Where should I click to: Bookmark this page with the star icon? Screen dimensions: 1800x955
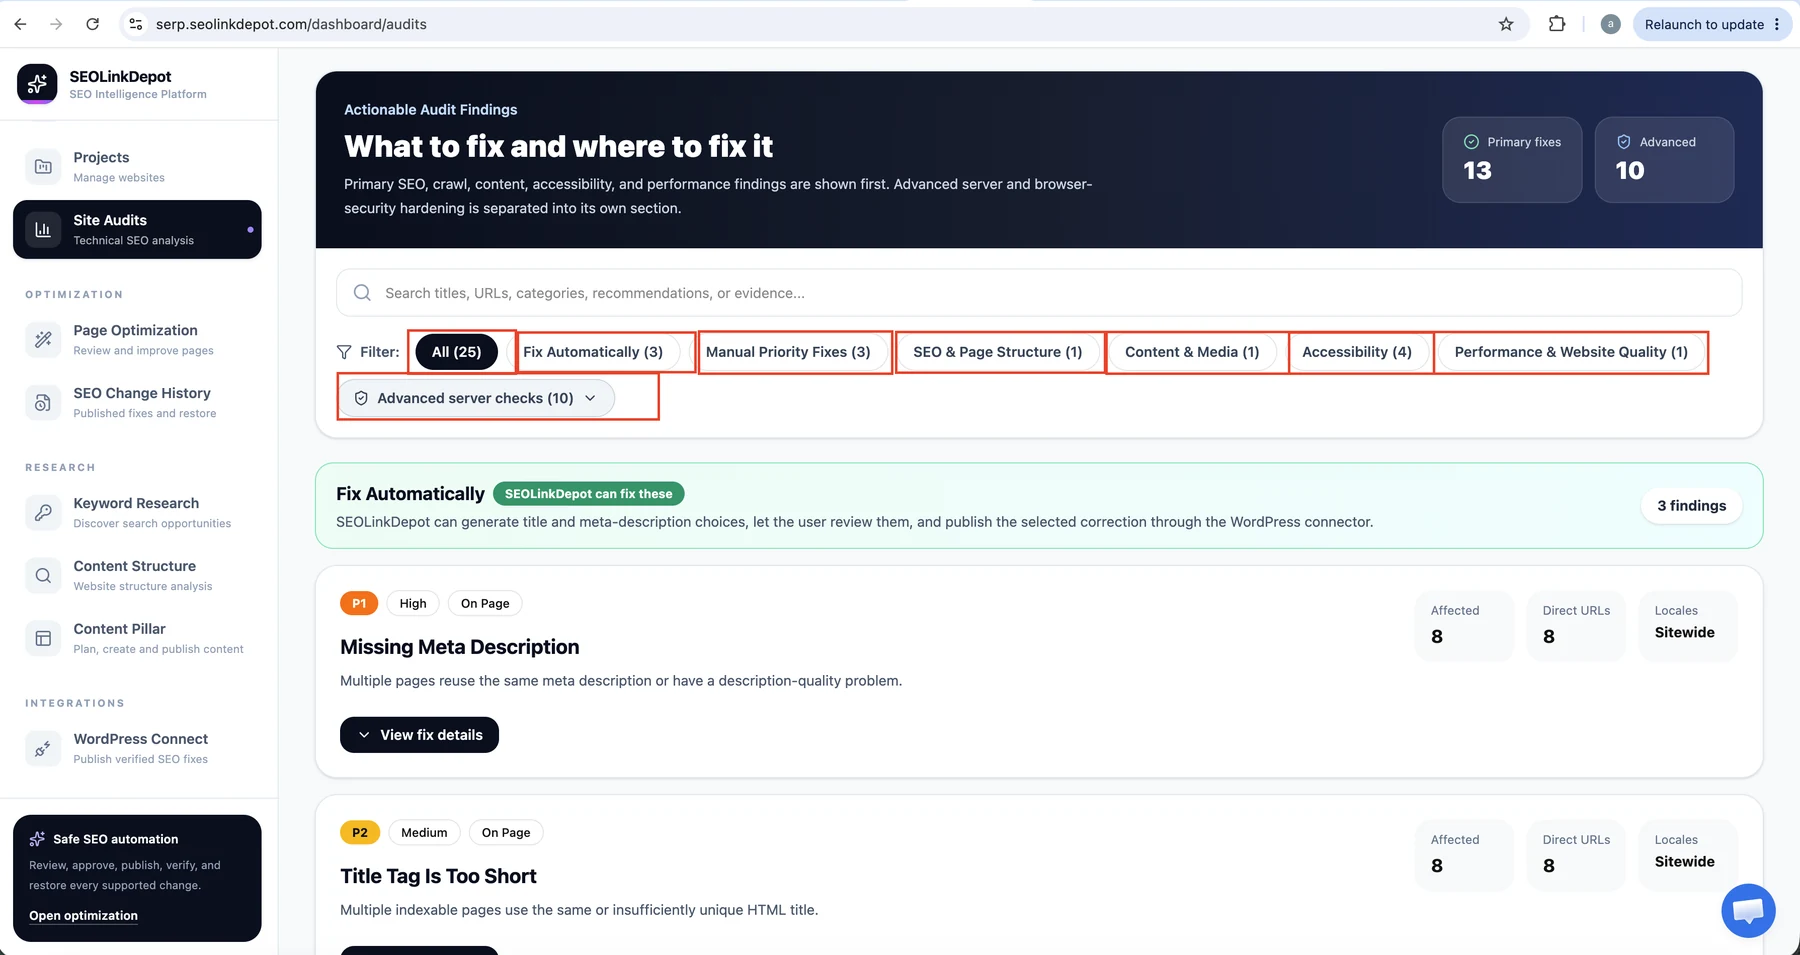1506,24
